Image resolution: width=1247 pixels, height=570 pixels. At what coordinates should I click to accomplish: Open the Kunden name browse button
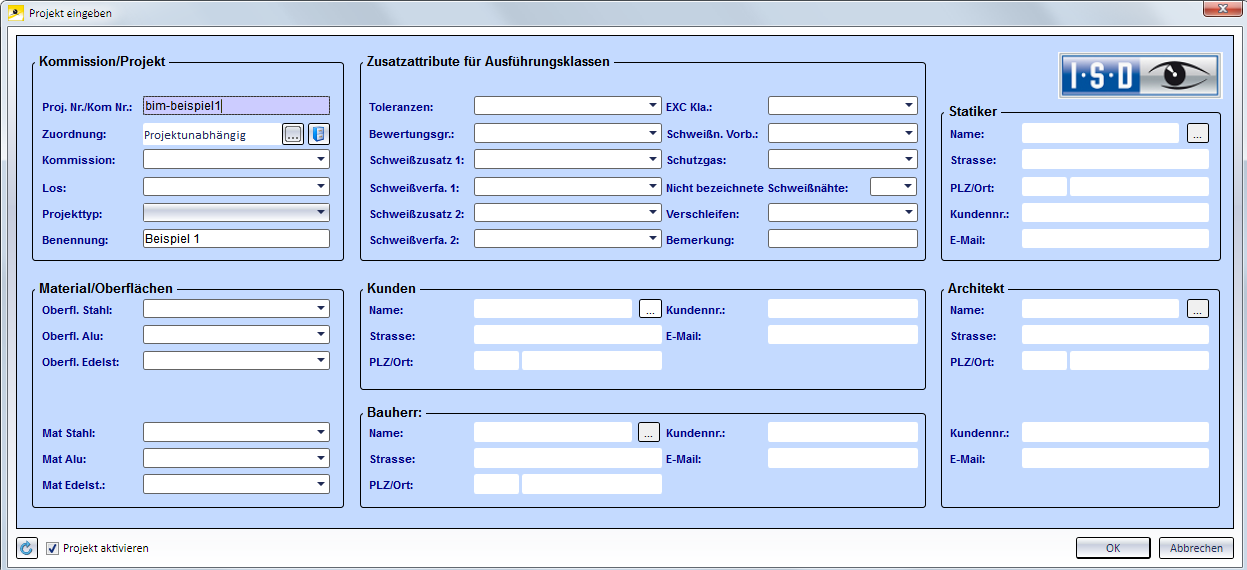click(x=650, y=309)
